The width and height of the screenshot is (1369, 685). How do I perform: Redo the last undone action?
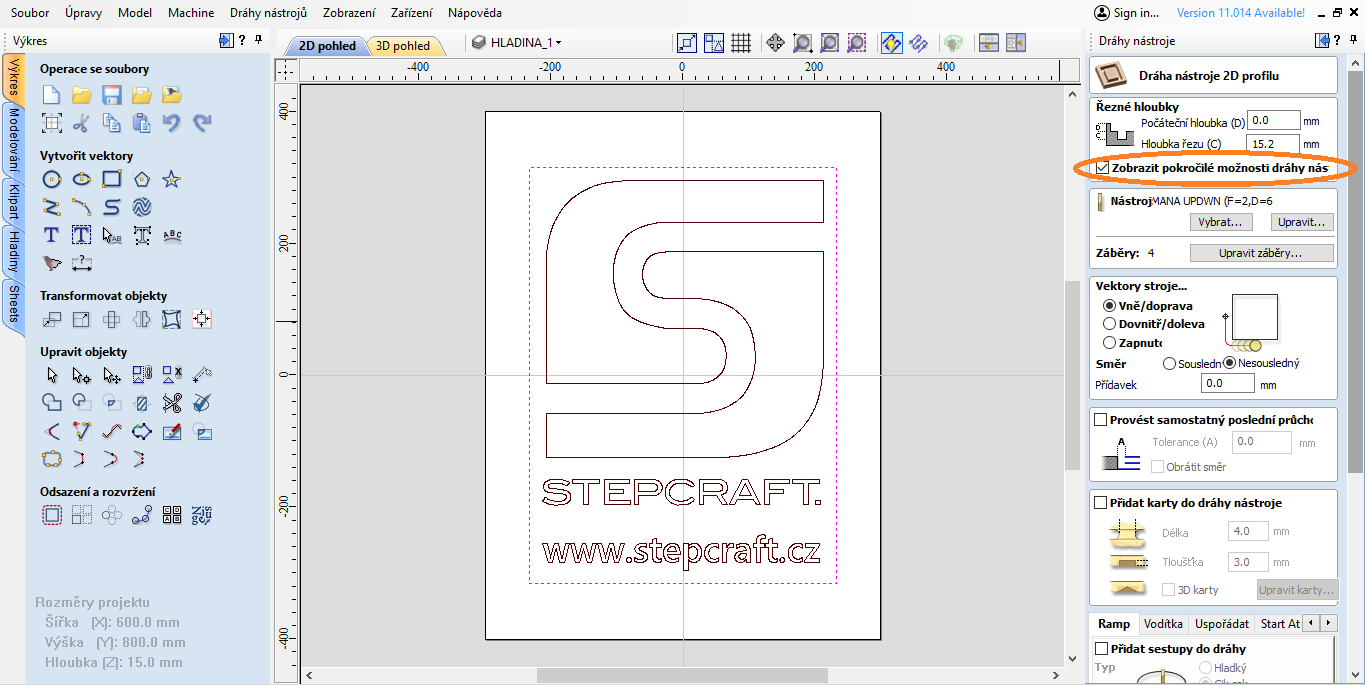[202, 123]
